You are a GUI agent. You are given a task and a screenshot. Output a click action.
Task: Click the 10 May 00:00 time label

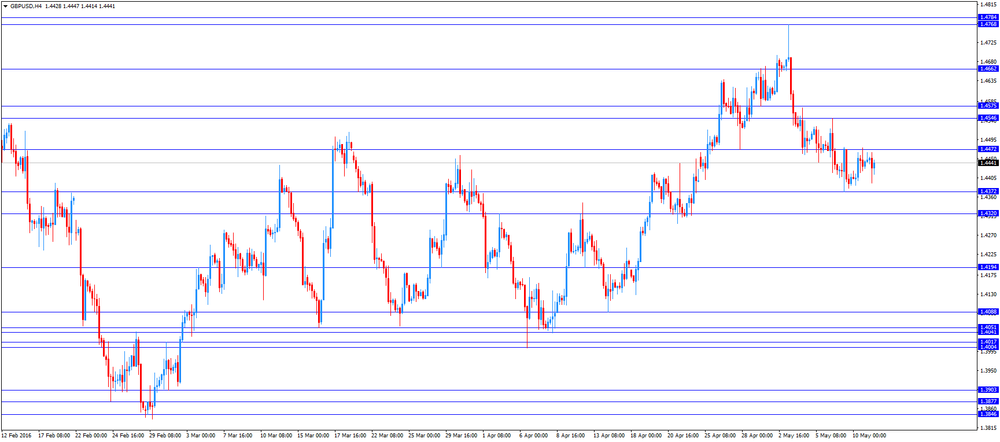[x=871, y=437]
